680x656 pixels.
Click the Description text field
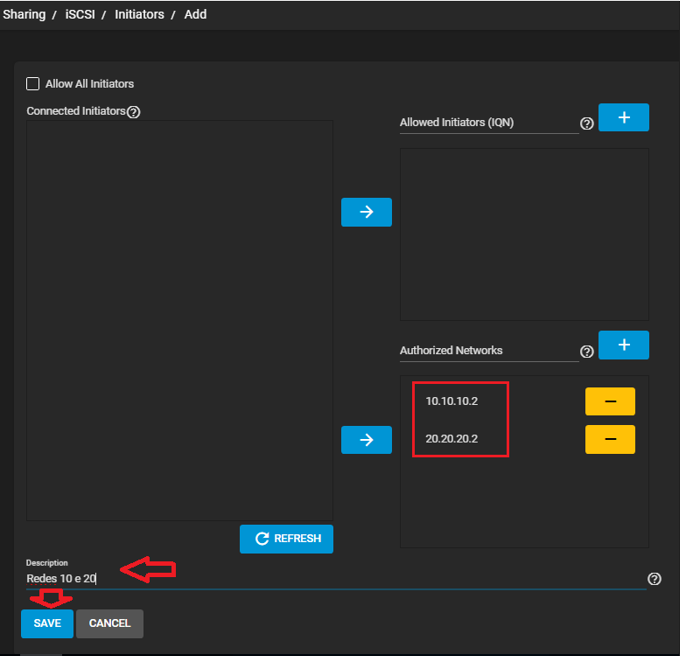click(330, 579)
